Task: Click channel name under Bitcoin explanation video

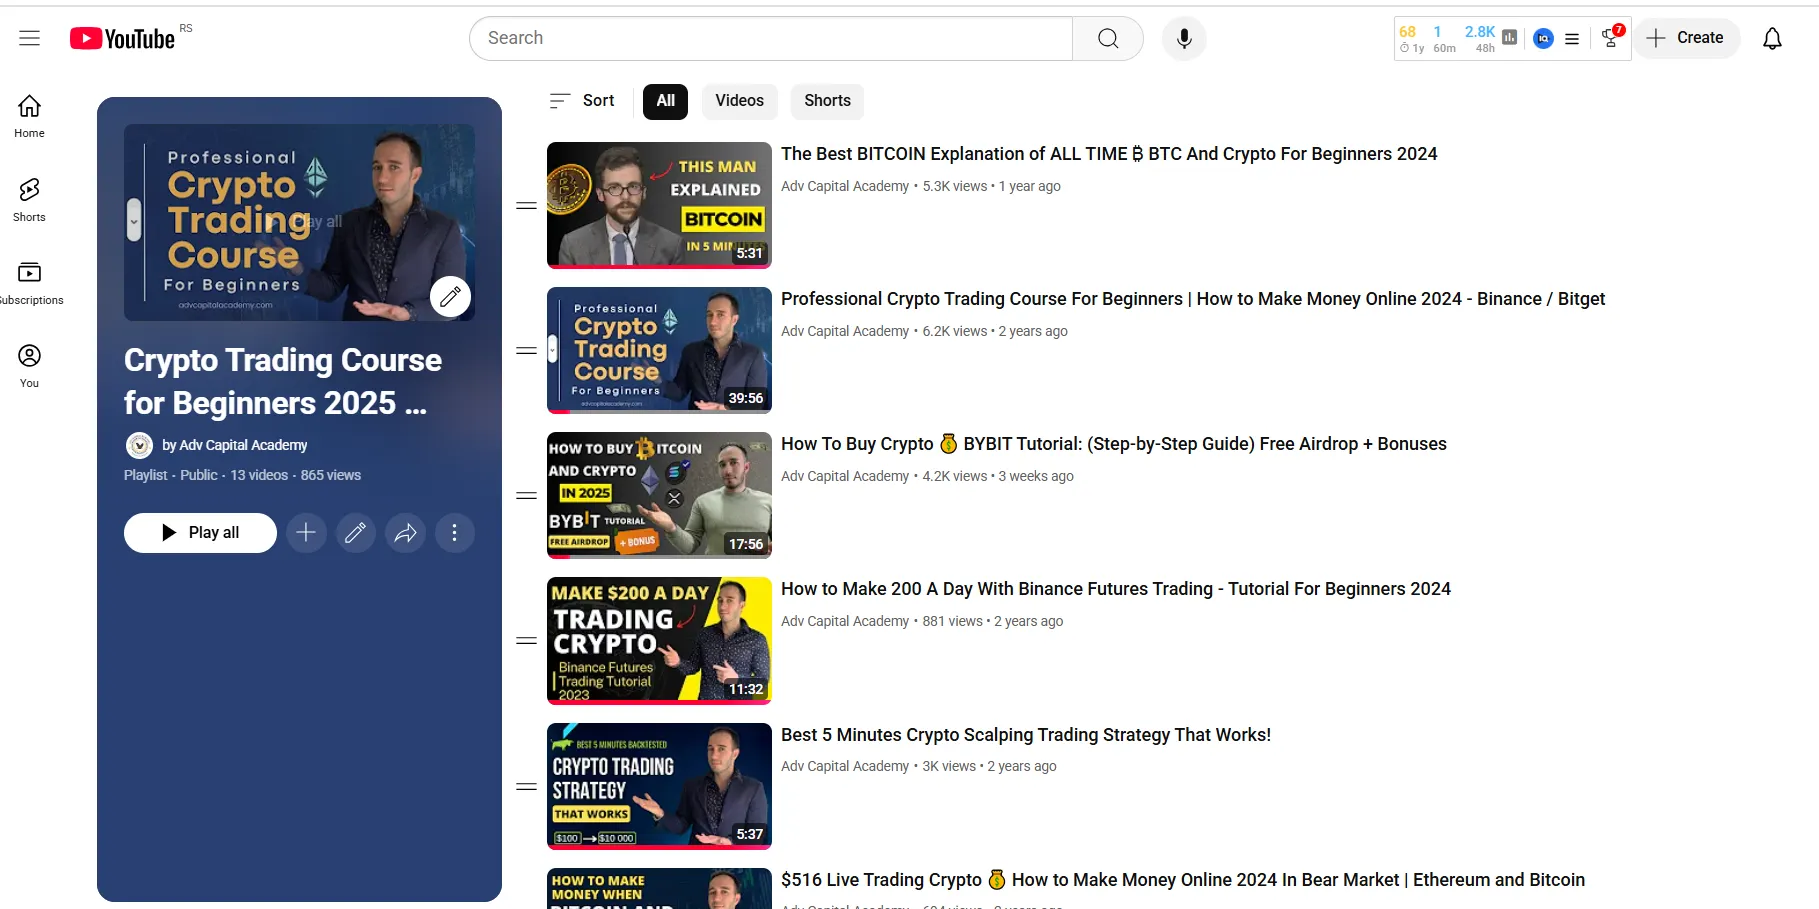Action: [845, 186]
